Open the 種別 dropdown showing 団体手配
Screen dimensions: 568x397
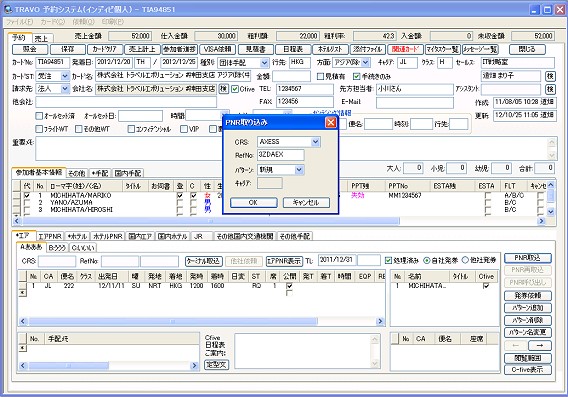(x=264, y=63)
